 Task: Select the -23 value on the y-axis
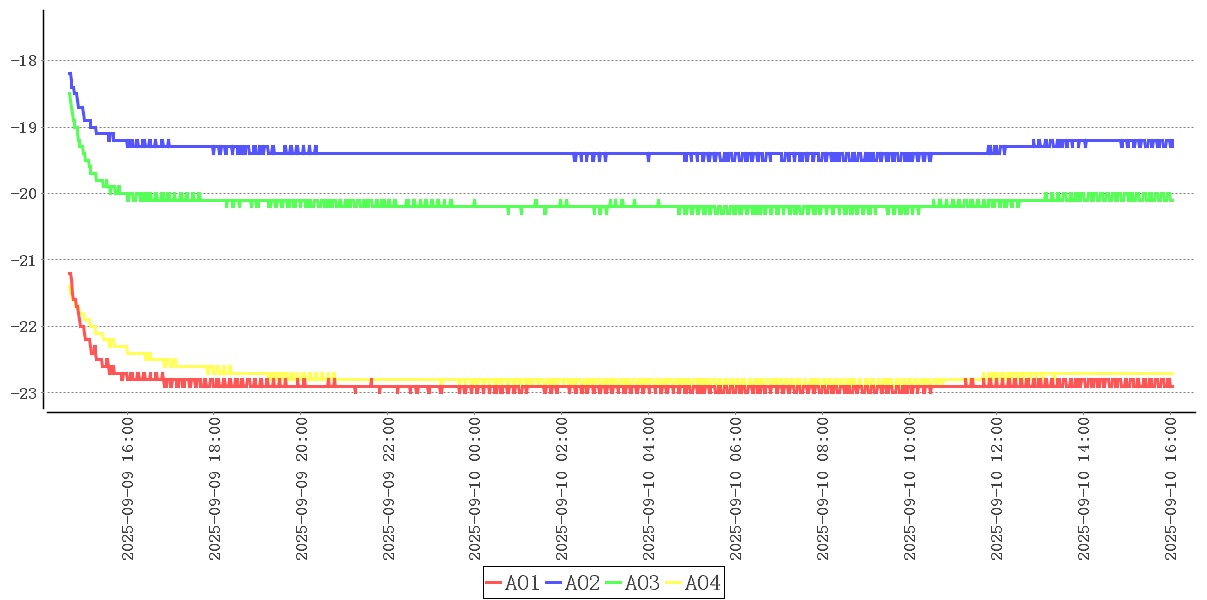[22, 393]
